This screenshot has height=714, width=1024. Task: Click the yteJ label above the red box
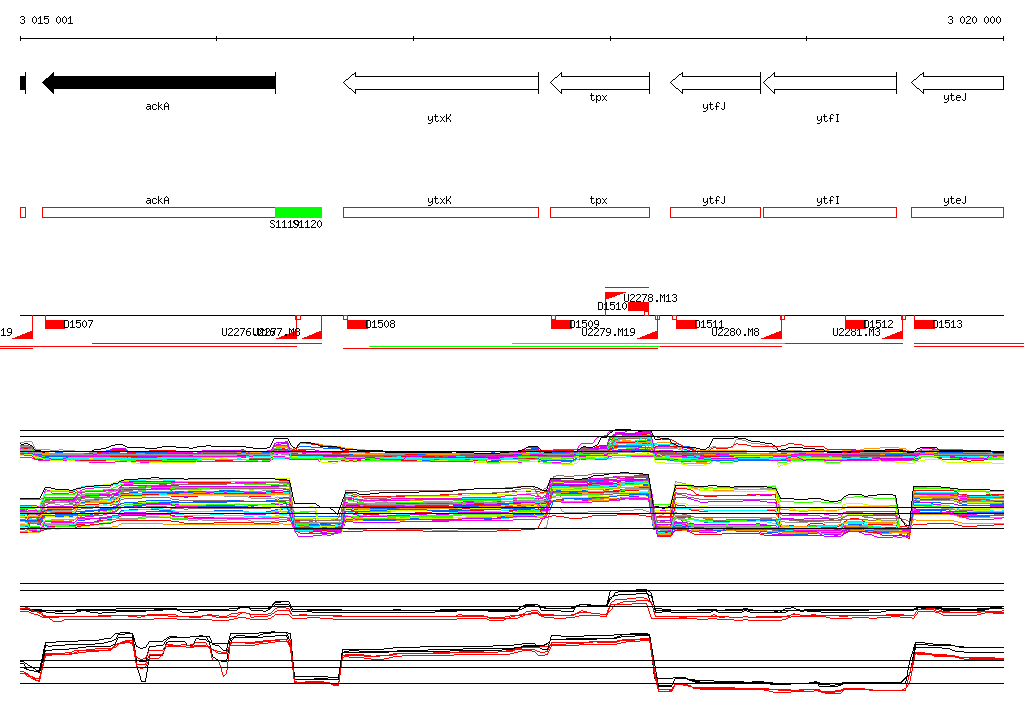point(955,201)
